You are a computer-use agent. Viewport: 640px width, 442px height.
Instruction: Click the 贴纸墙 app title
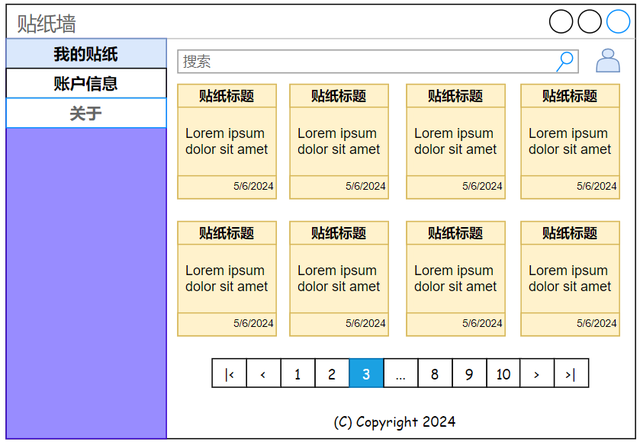pos(47,23)
